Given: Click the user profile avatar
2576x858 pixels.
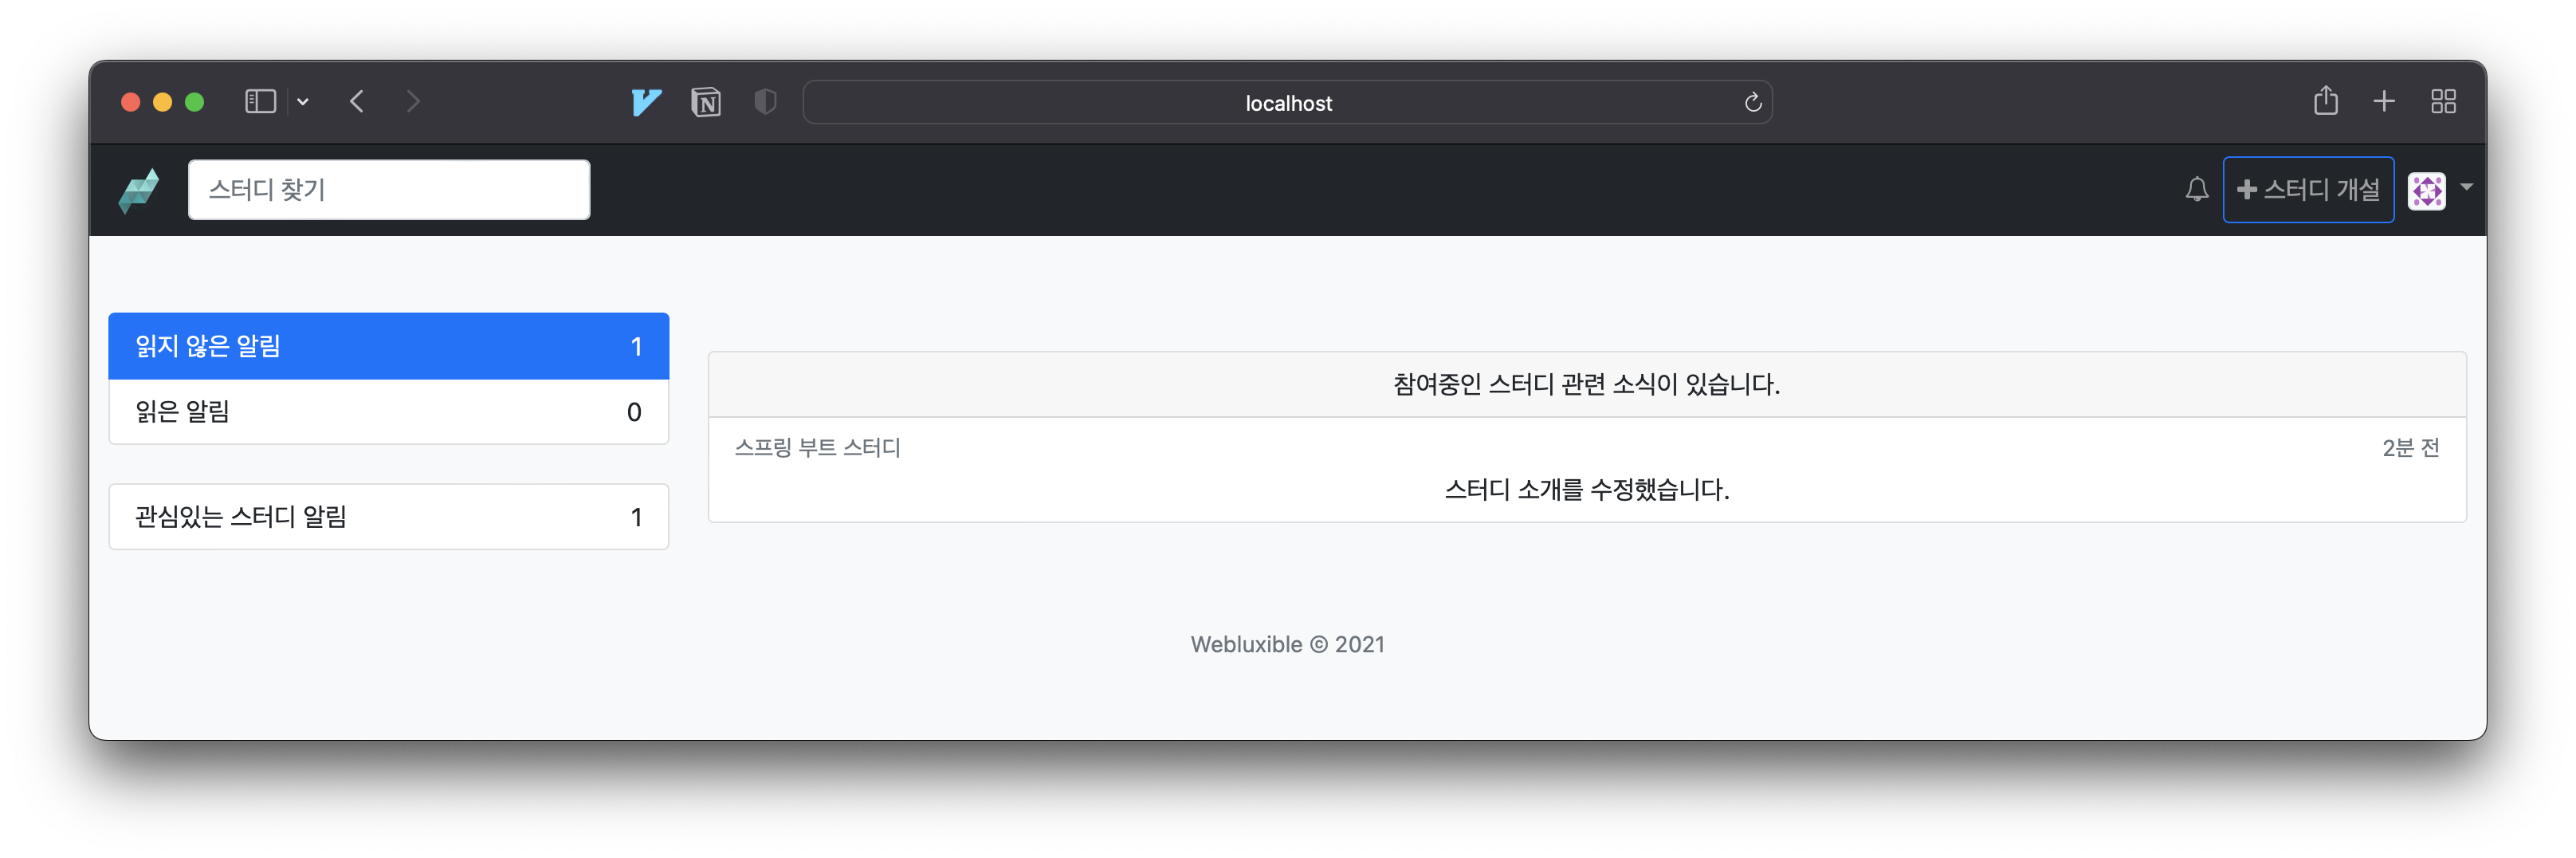Looking at the screenshot, I should (2426, 190).
